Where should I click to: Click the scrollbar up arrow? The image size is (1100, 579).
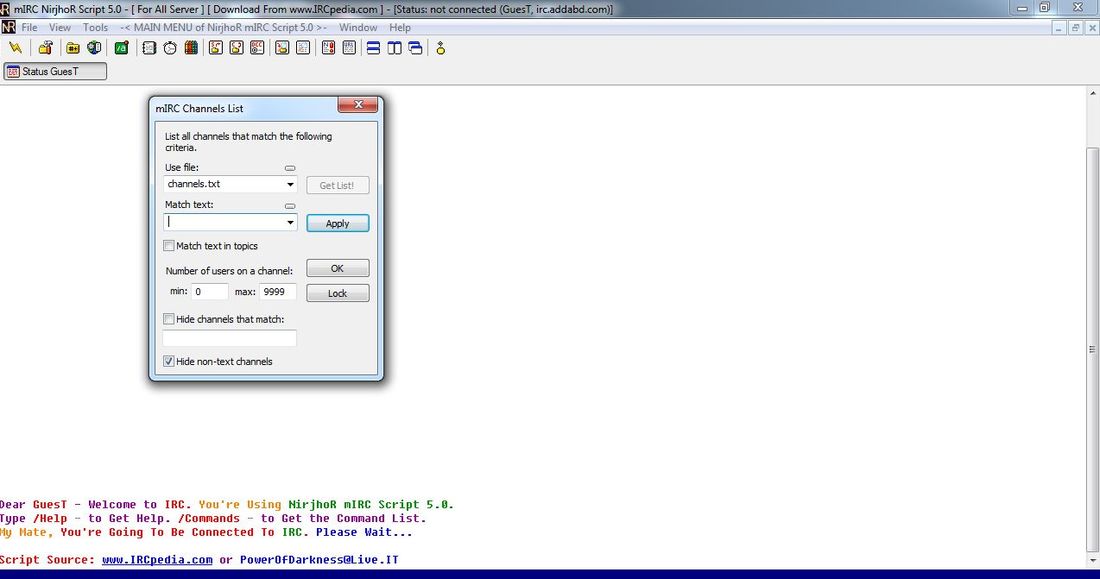coord(1093,93)
